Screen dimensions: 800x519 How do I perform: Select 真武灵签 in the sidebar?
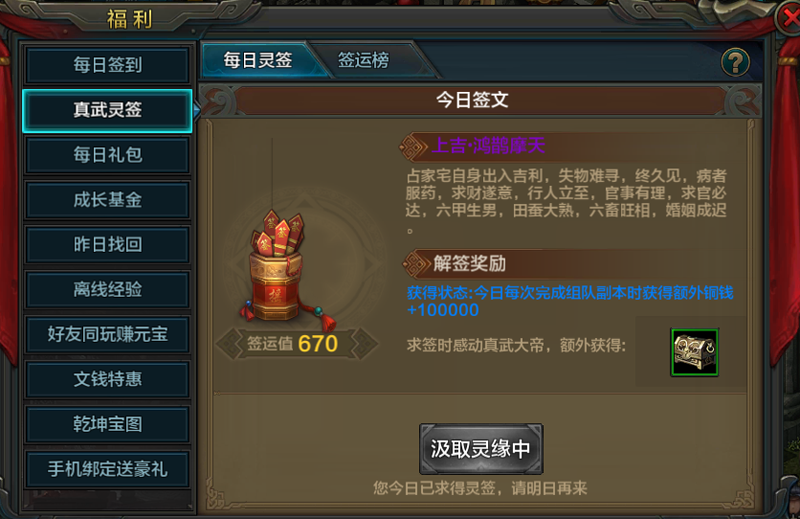click(108, 110)
